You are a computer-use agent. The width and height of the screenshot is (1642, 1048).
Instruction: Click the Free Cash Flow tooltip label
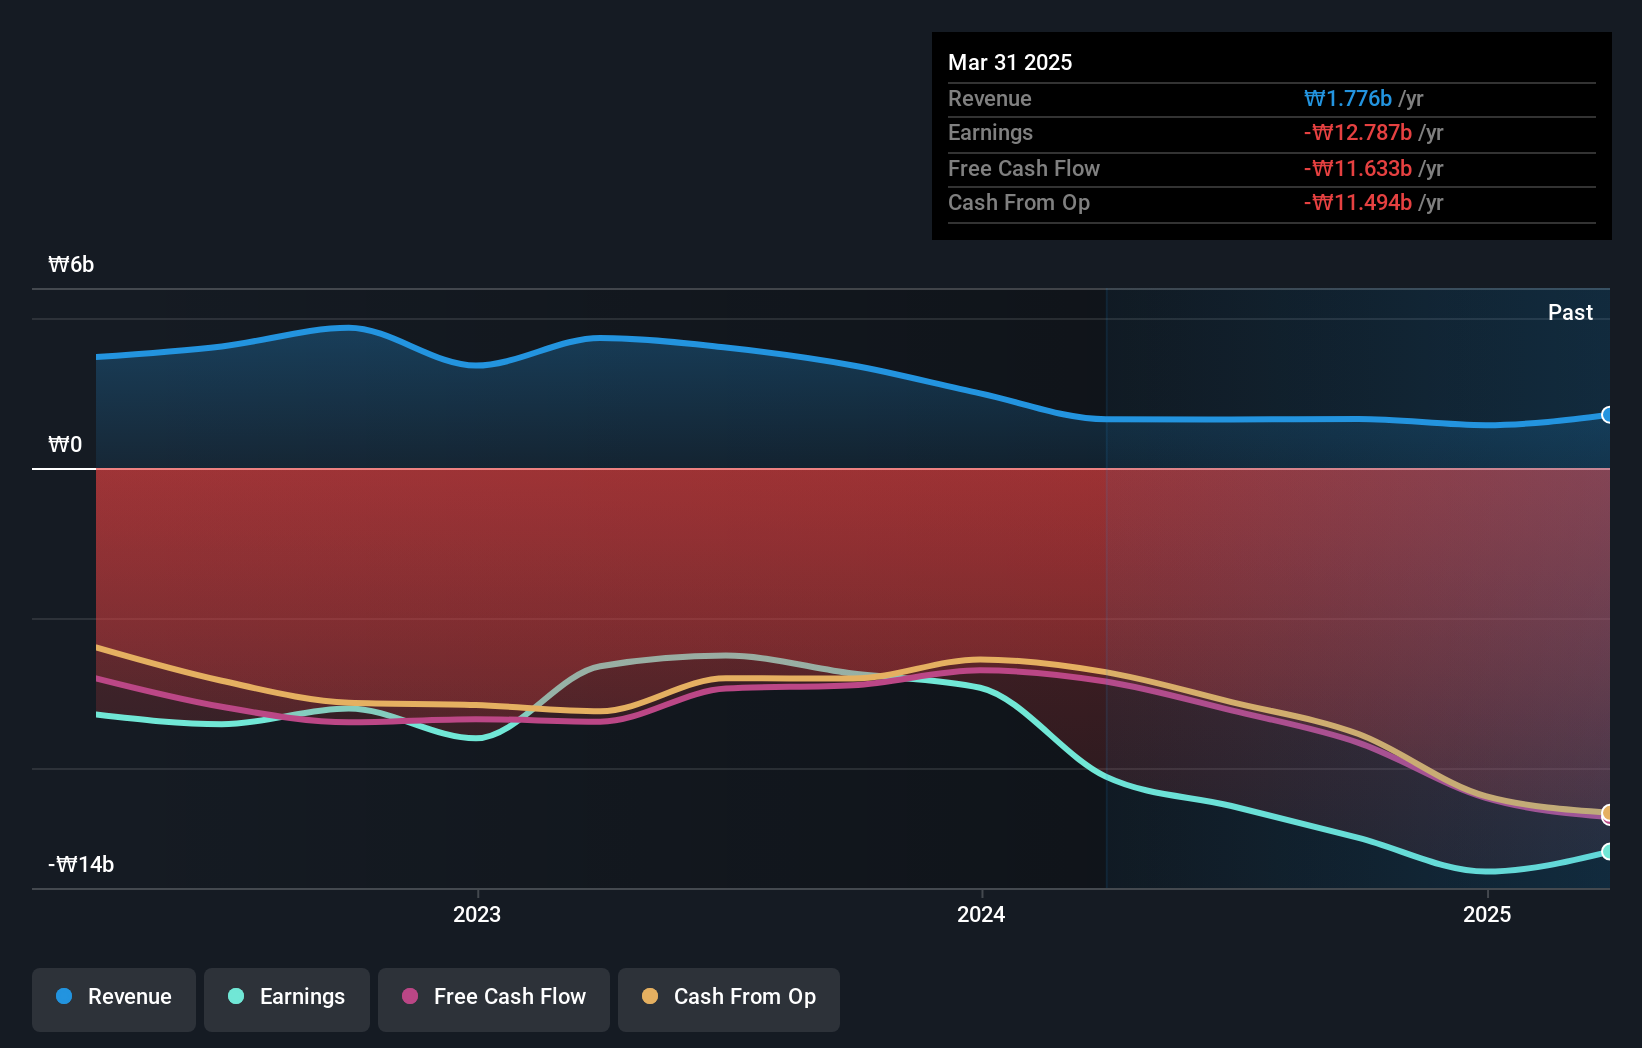pyautogui.click(x=1024, y=168)
